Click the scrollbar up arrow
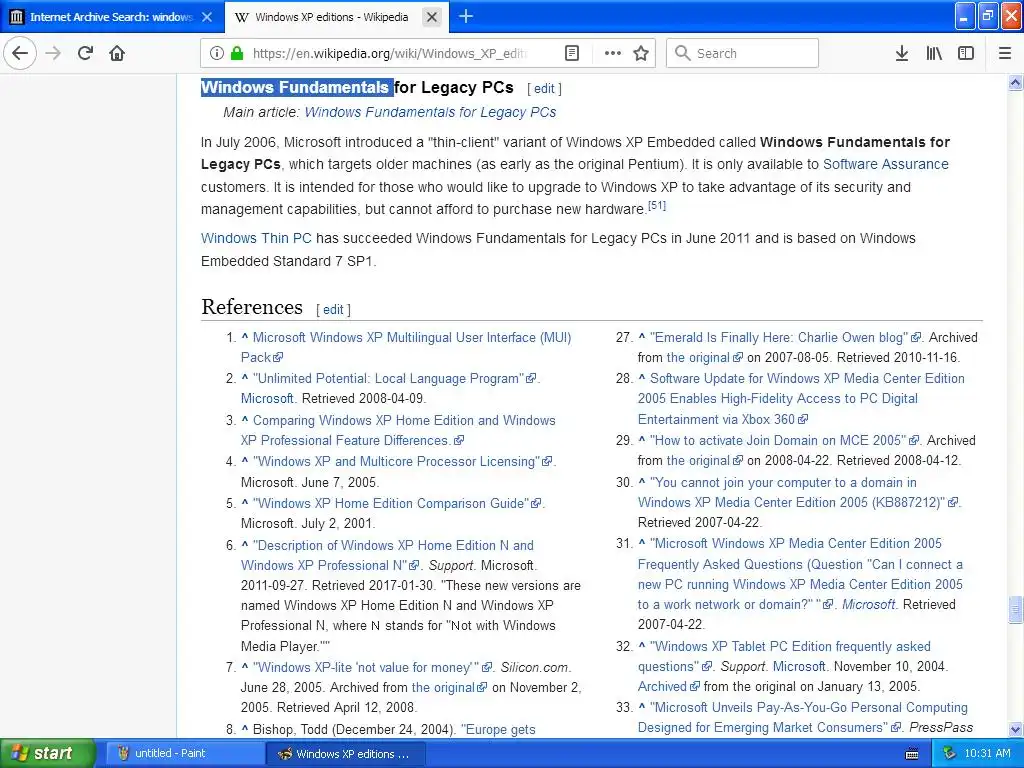1024x768 pixels. [x=1016, y=82]
